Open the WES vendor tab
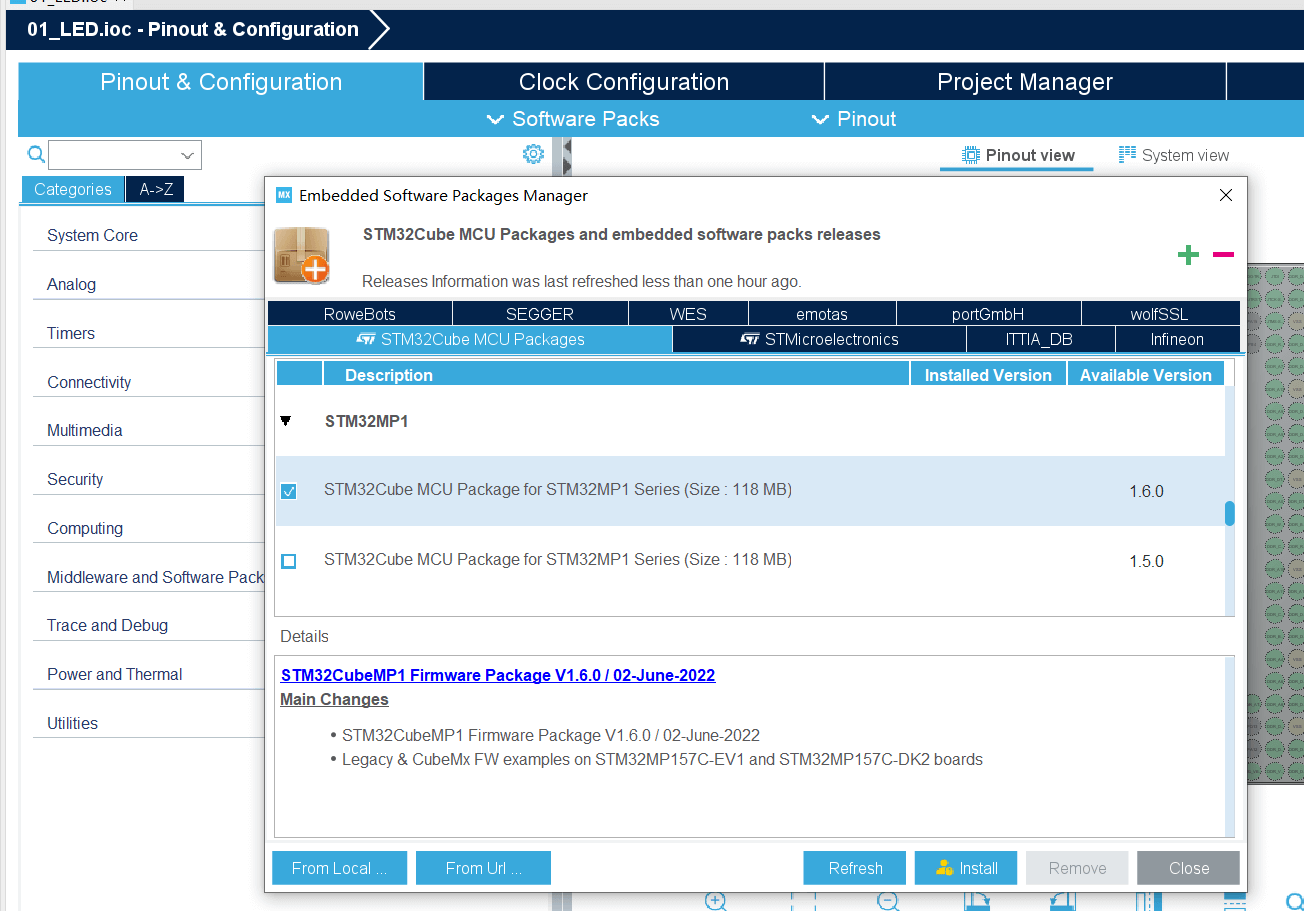1304x911 pixels. [688, 314]
